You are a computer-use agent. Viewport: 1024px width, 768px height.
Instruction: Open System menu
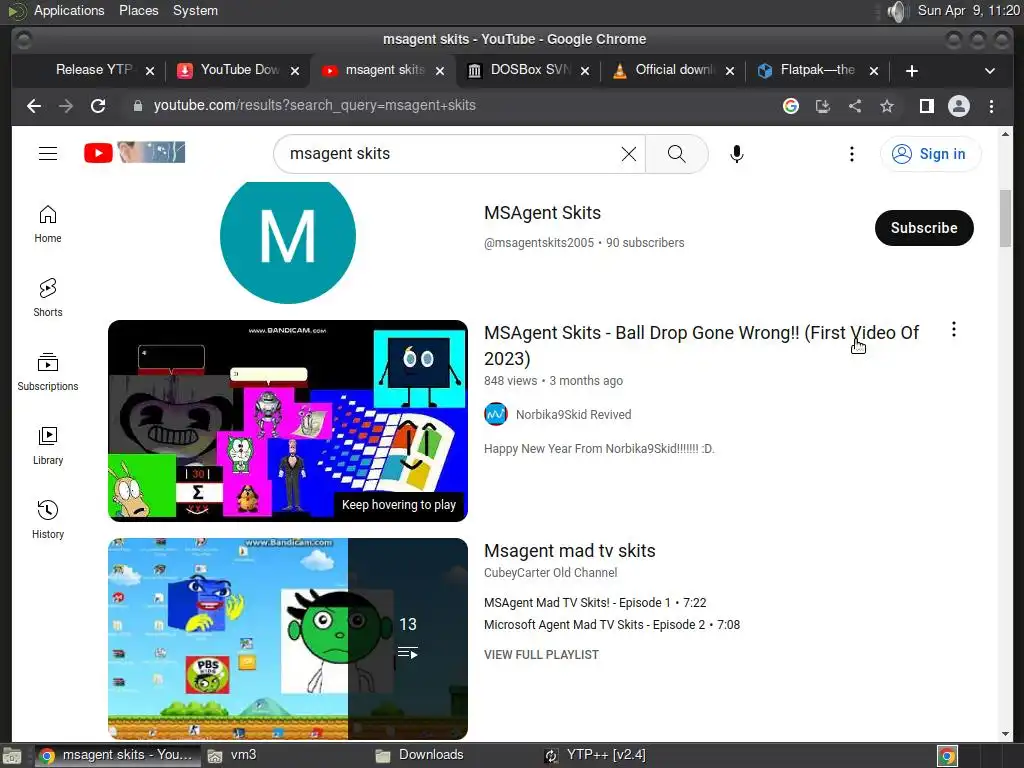click(x=195, y=10)
